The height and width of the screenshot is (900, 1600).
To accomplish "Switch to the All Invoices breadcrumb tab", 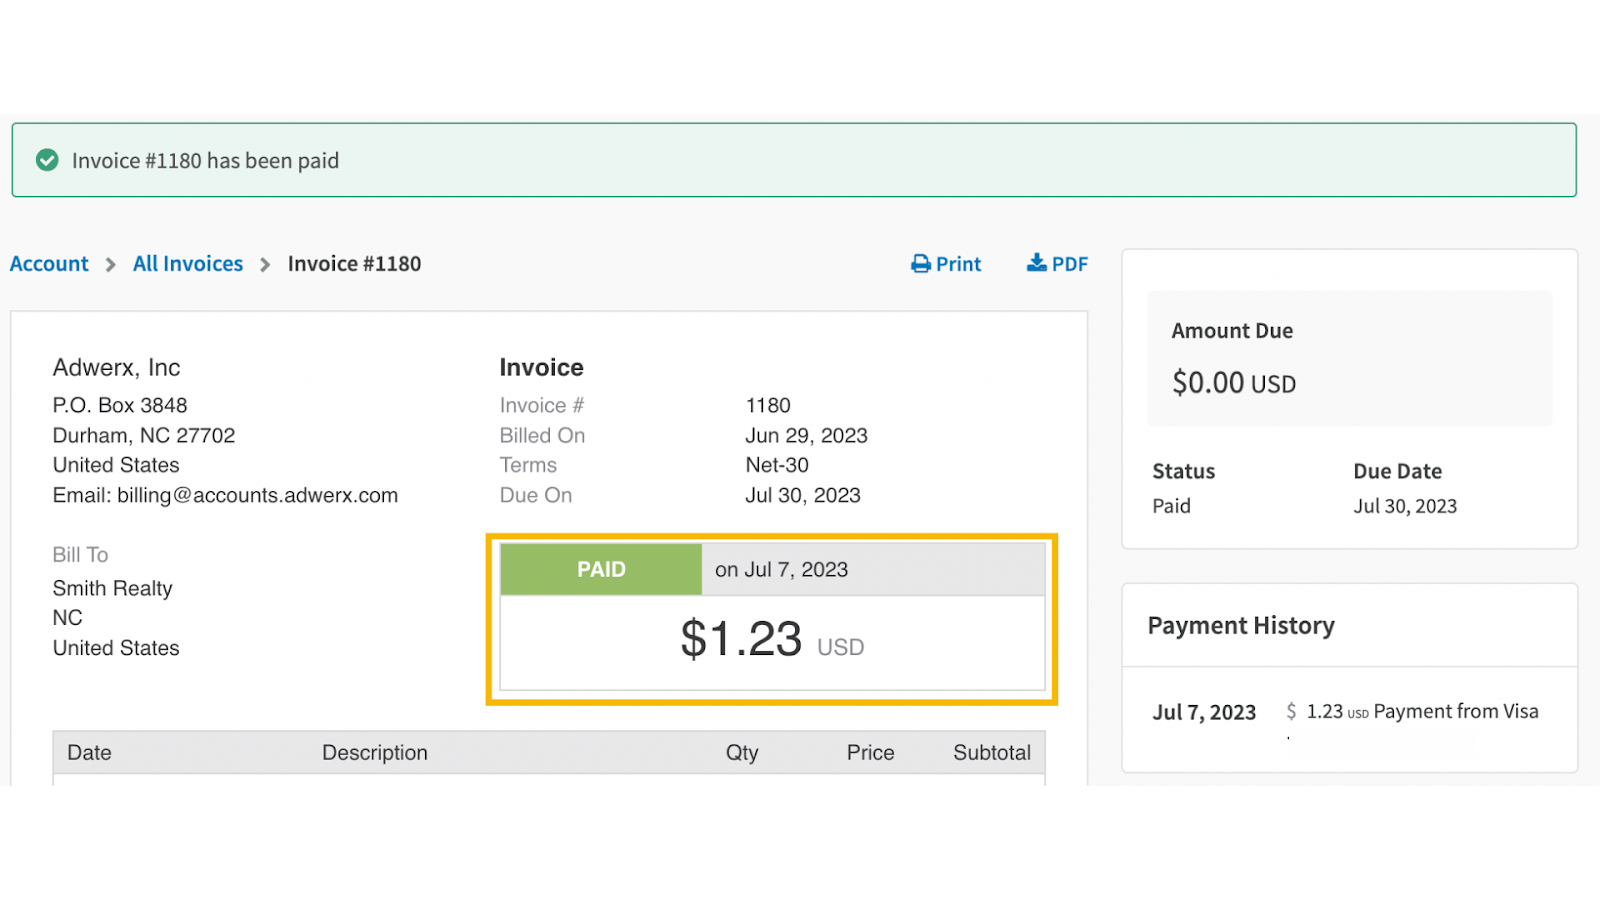I will point(187,263).
